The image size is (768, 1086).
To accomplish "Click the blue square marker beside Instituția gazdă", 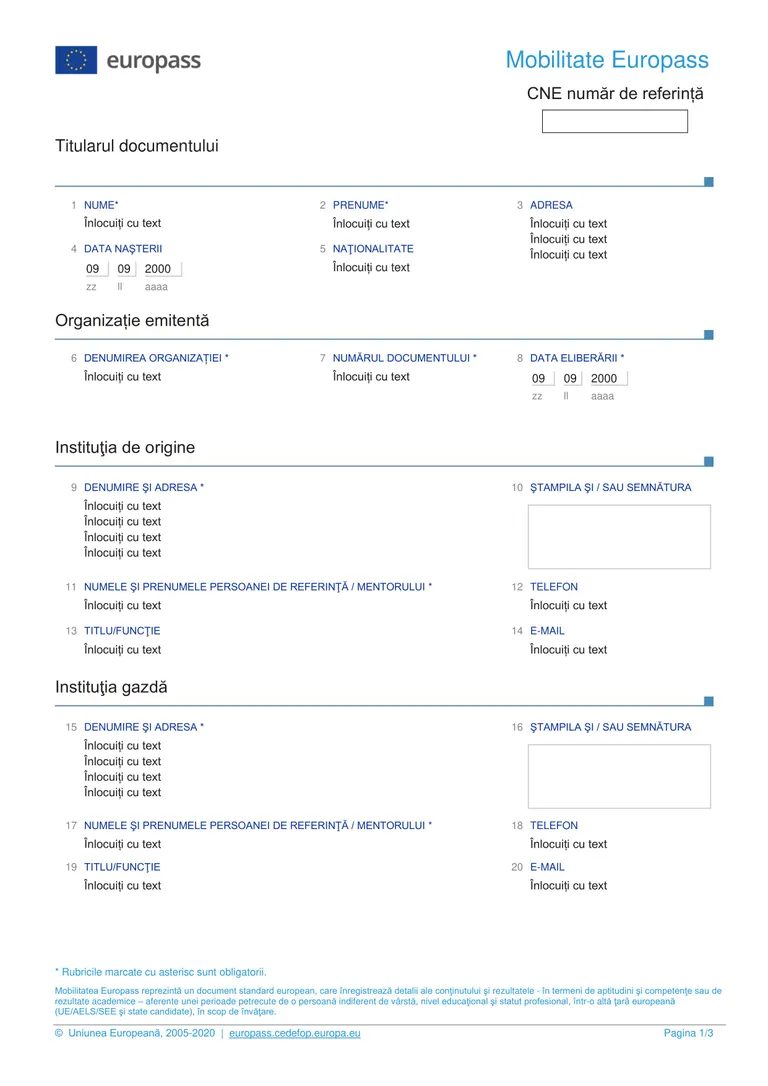I will [708, 701].
